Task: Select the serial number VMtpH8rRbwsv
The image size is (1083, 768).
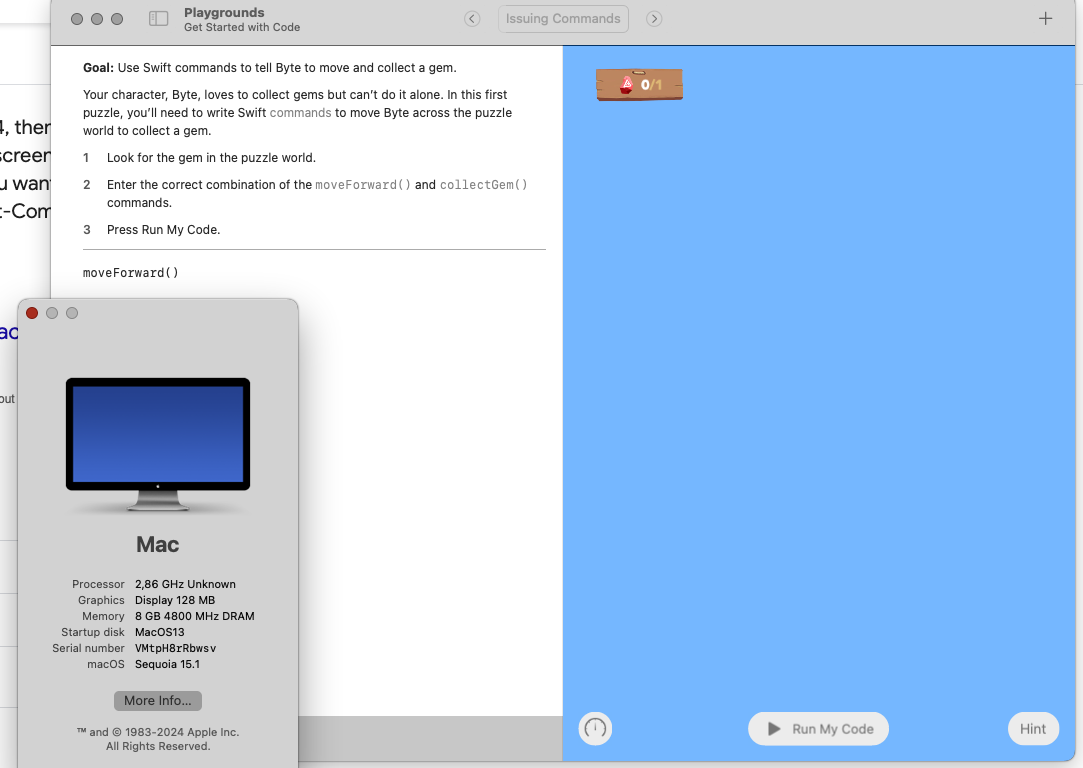Action: [x=175, y=648]
